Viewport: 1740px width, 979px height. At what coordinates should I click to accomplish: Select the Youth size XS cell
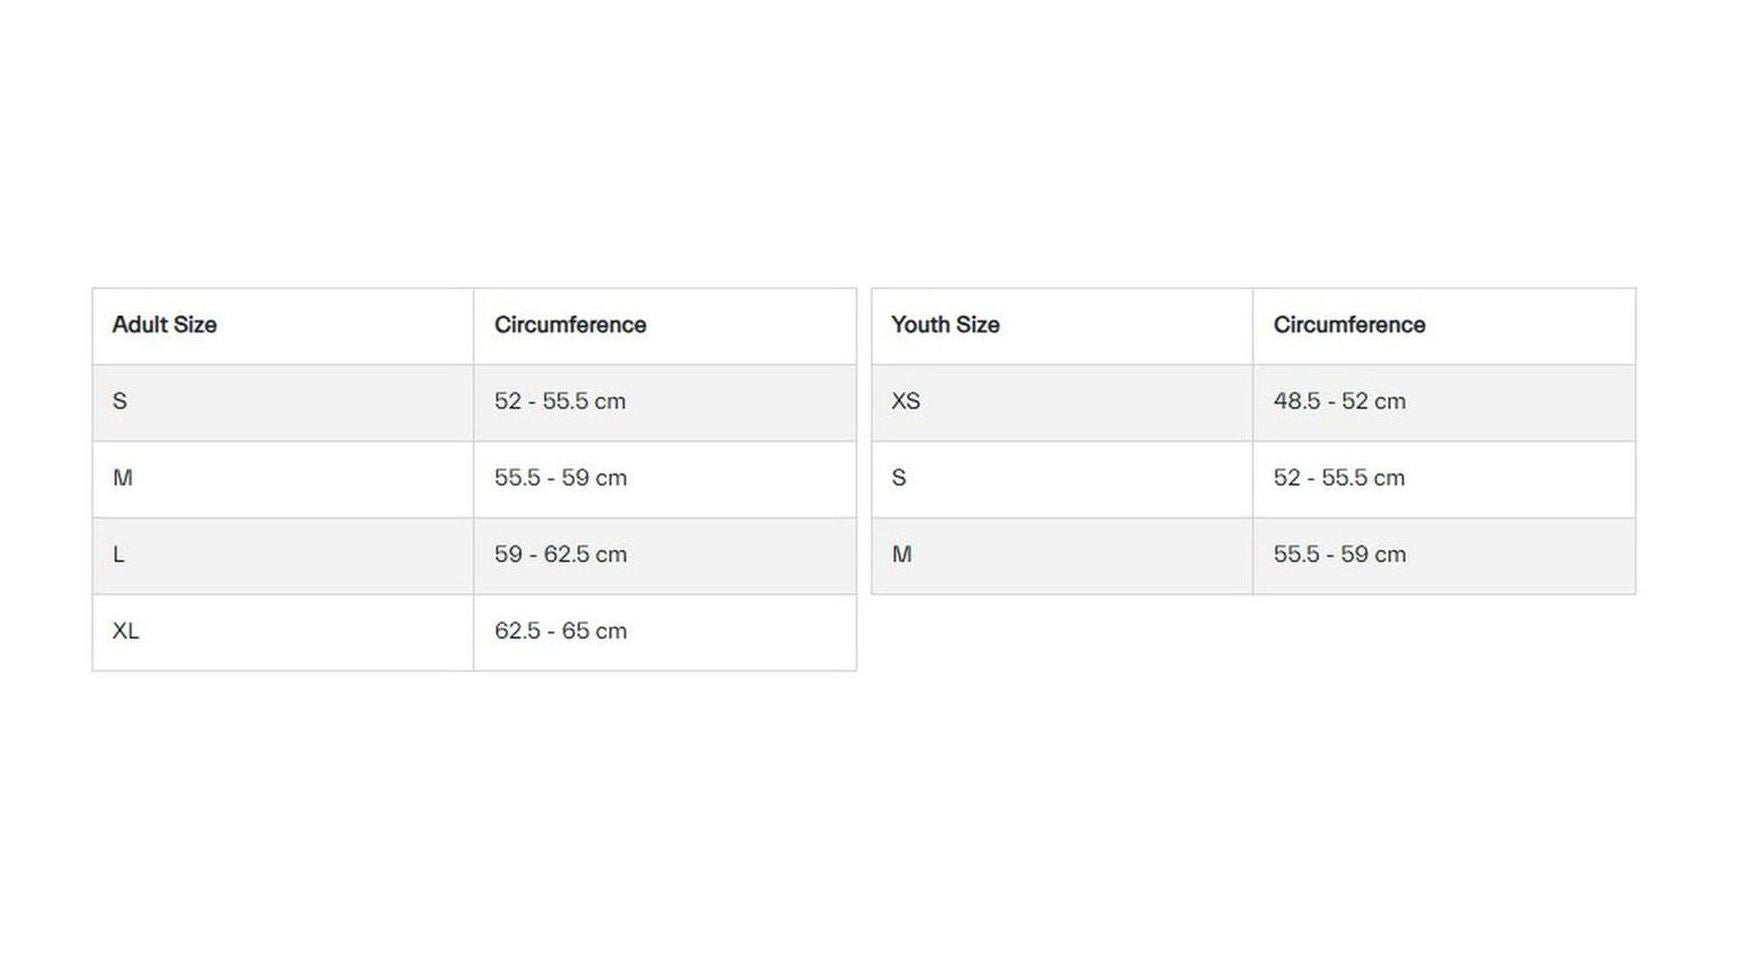(x=1062, y=402)
